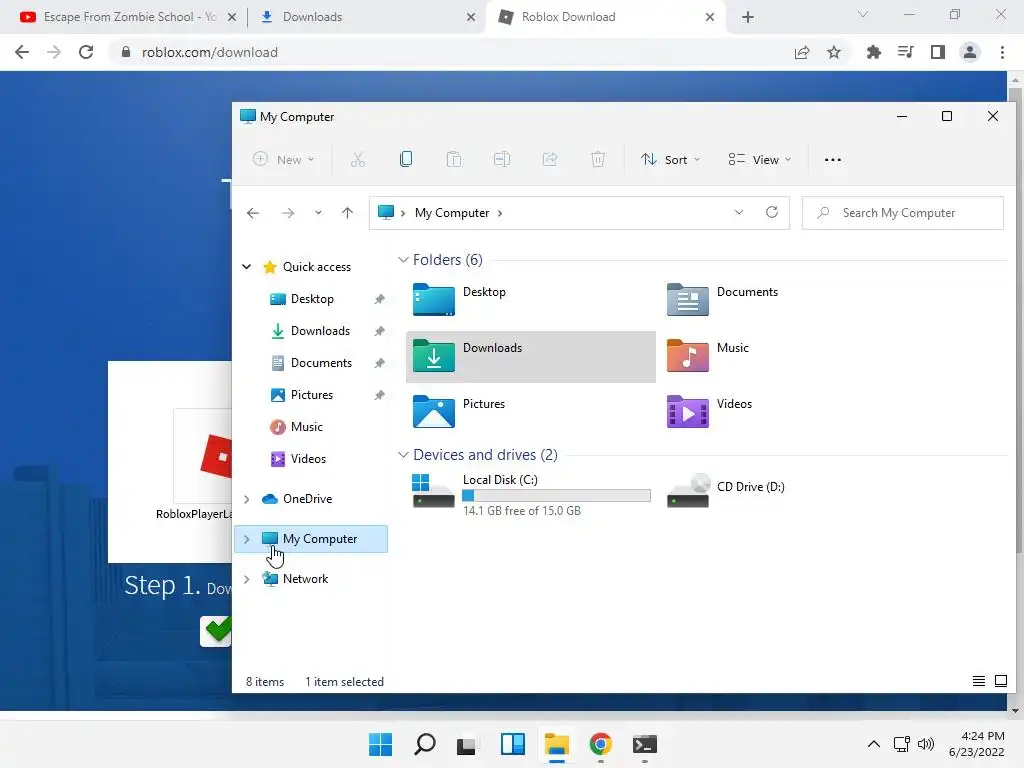1024x768 pixels.
Task: Collapse the Folders (6) group
Action: point(403,260)
